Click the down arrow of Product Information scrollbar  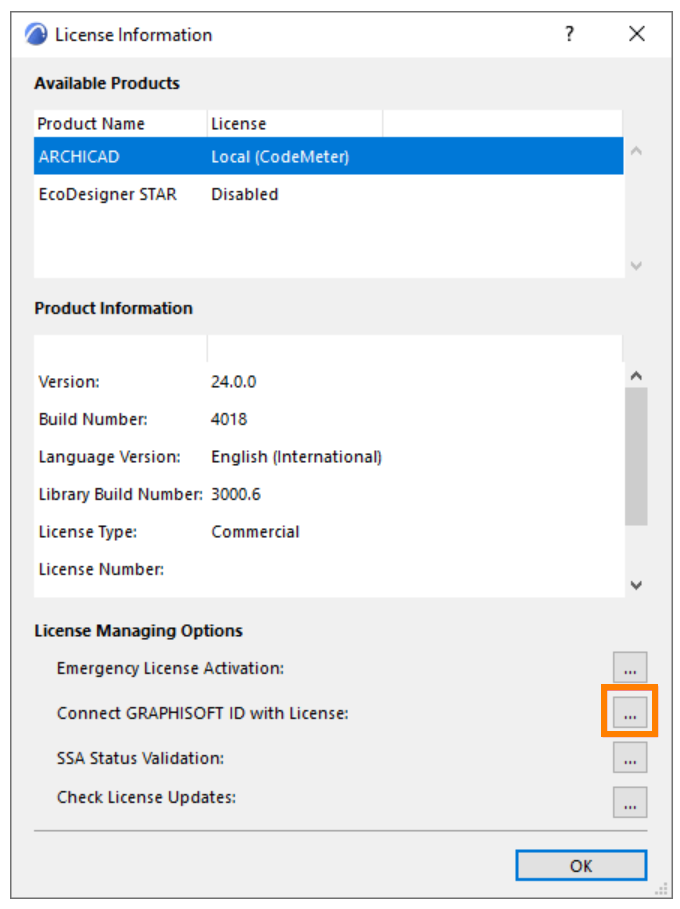[x=636, y=585]
